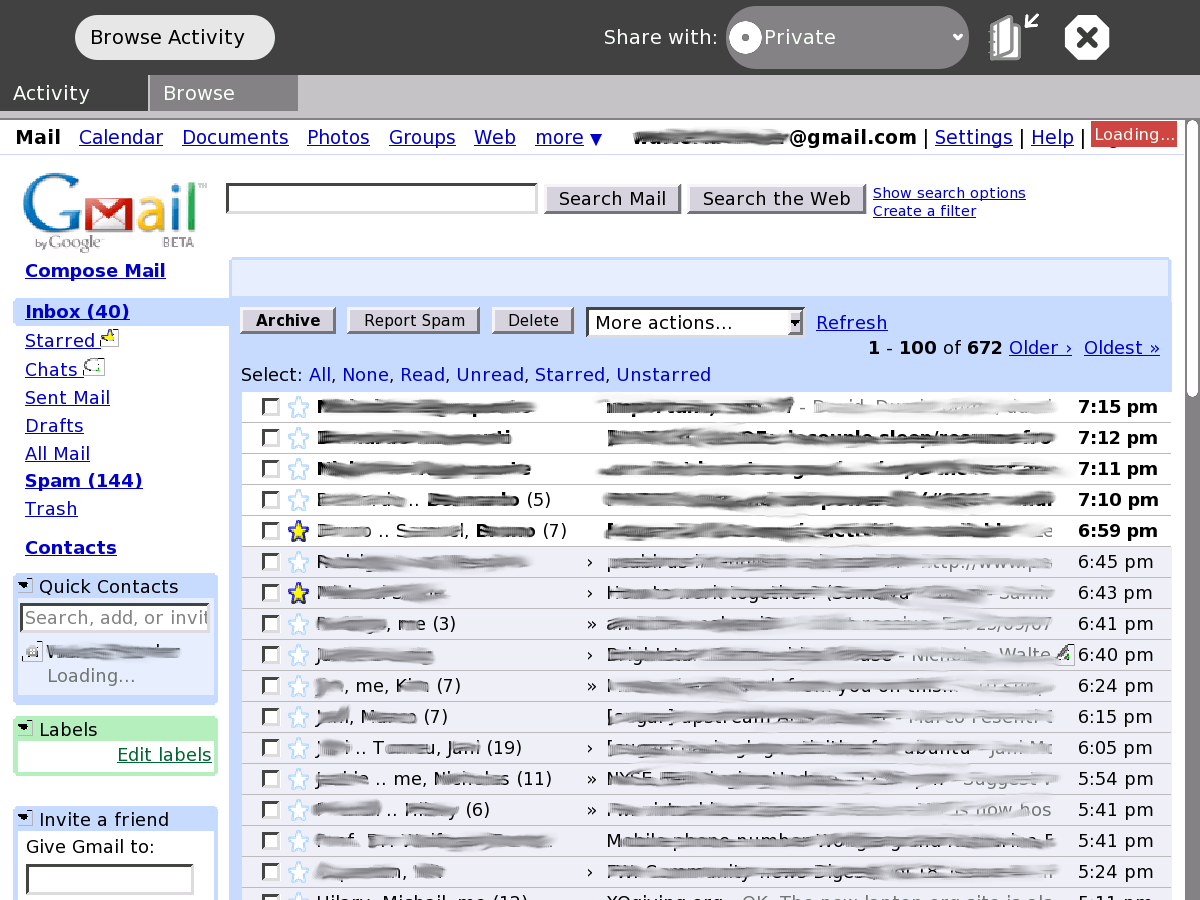The width and height of the screenshot is (1200, 900).
Task: Collapse the Quick Contacts section
Action: click(x=25, y=586)
